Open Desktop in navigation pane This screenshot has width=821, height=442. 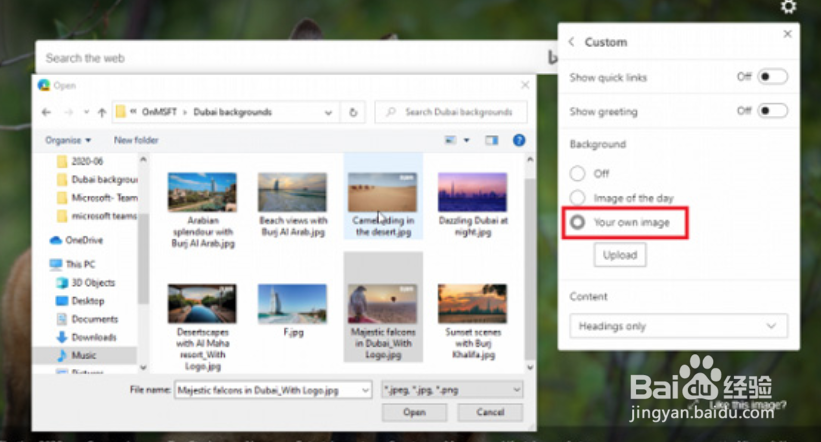pyautogui.click(x=80, y=301)
